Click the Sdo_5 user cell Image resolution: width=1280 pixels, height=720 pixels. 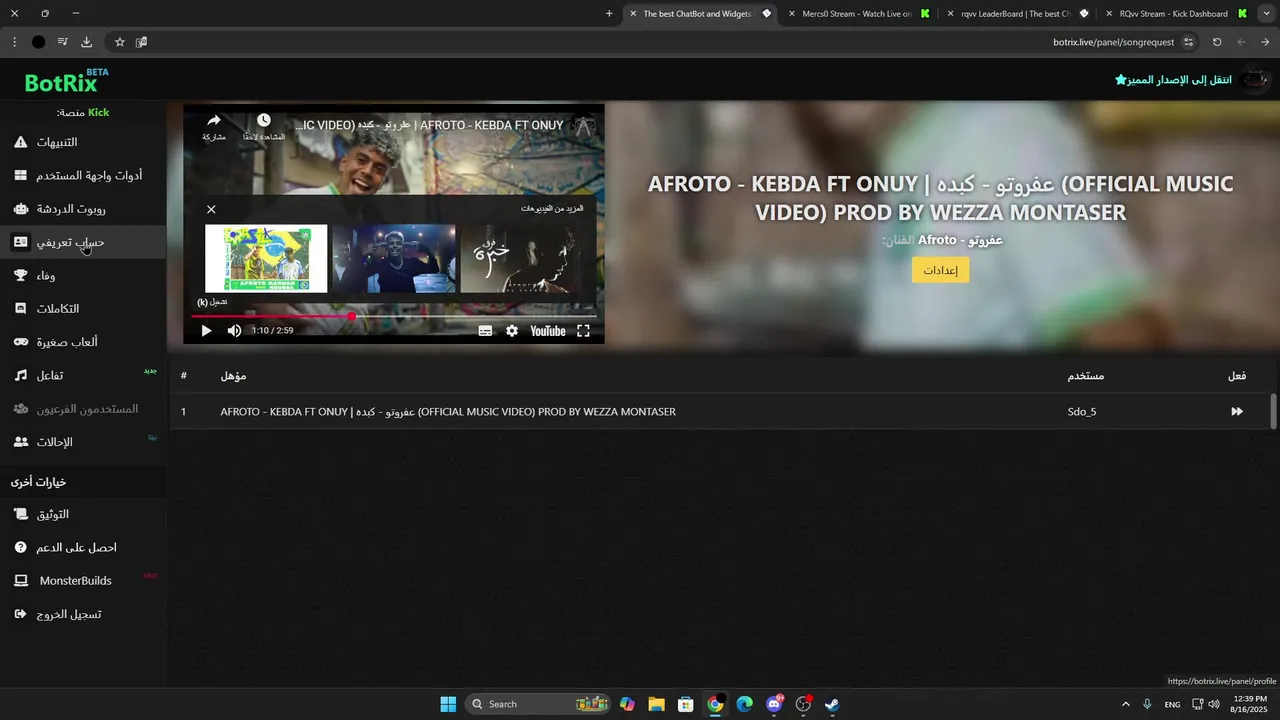(1082, 411)
